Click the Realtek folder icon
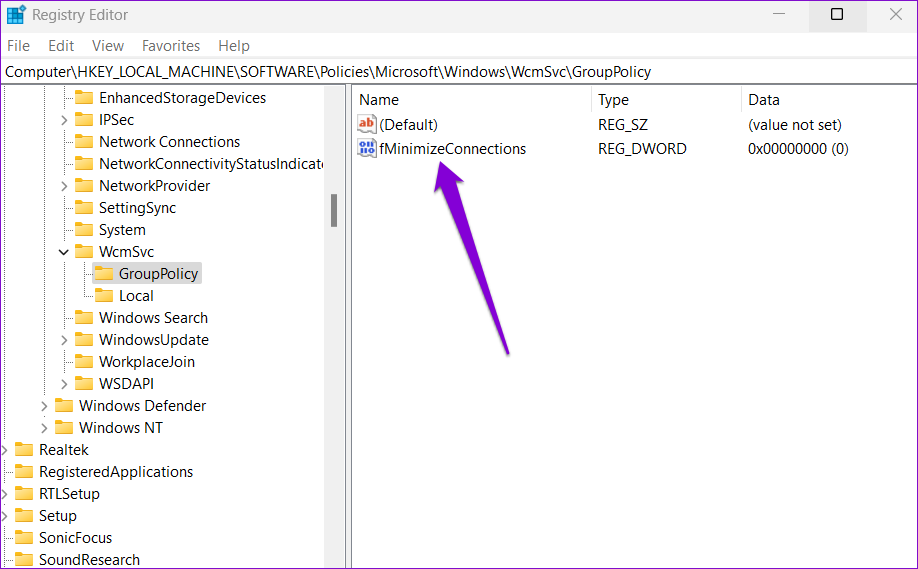 [x=24, y=450]
